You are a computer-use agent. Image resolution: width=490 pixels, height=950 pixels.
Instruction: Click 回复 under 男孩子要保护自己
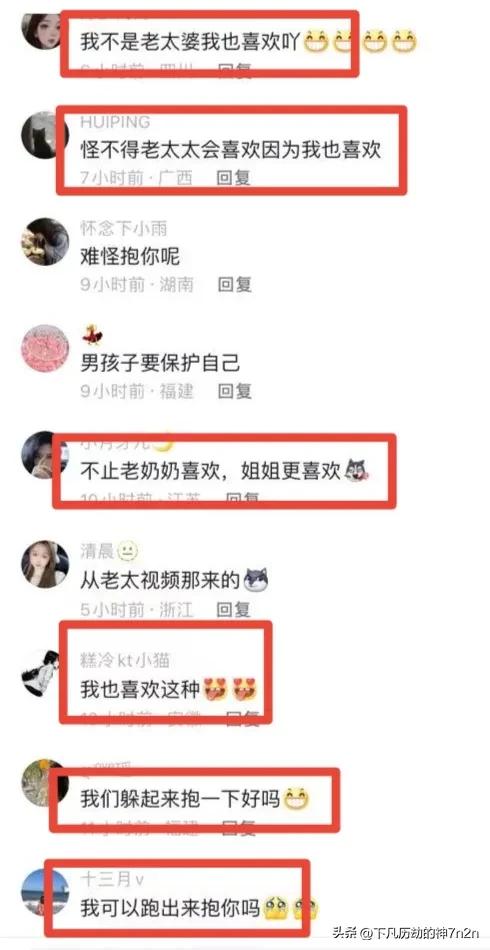click(x=234, y=391)
